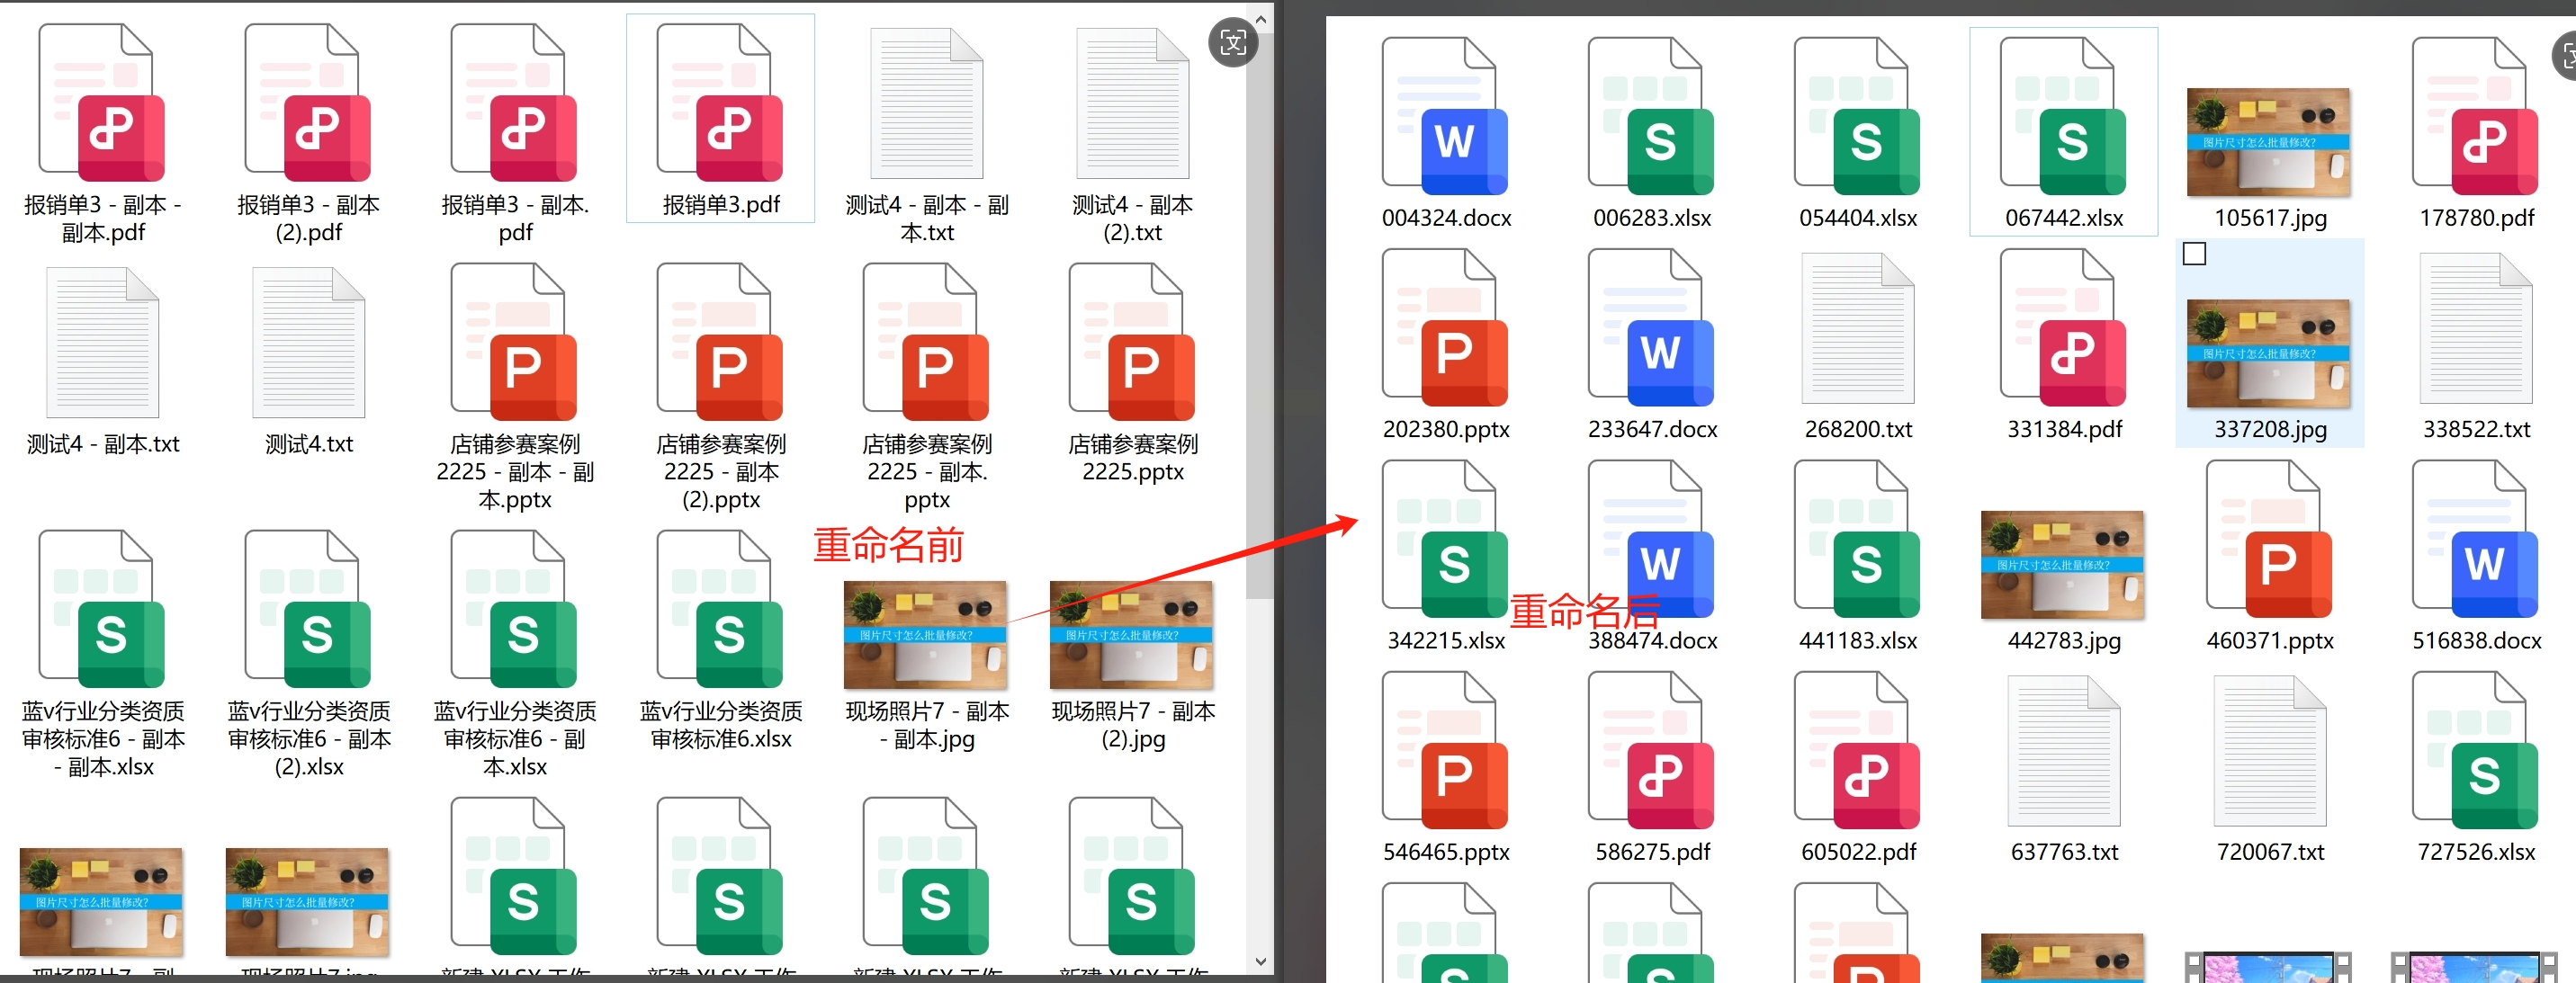The width and height of the screenshot is (2576, 983).
Task: Click the 蓝v行业分类资质审核标准6.xlsx name label
Action: (x=721, y=725)
